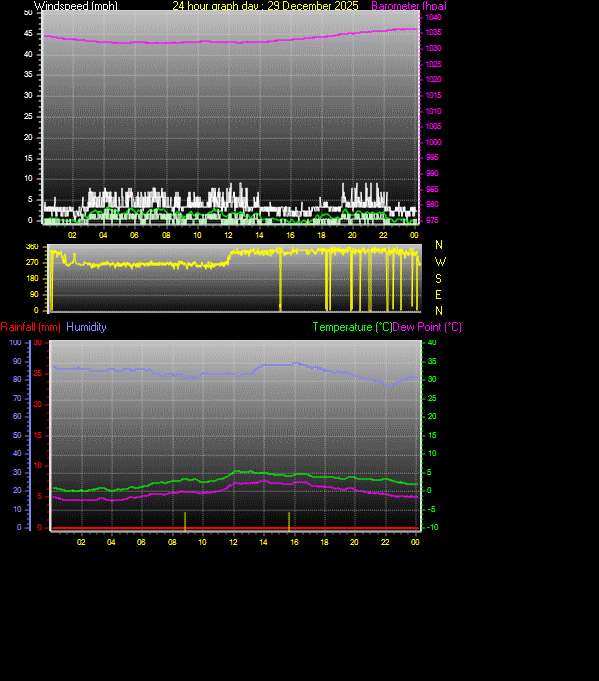The height and width of the screenshot is (681, 599).
Task: Click the "N" compass label beside 360
Action: (439, 245)
